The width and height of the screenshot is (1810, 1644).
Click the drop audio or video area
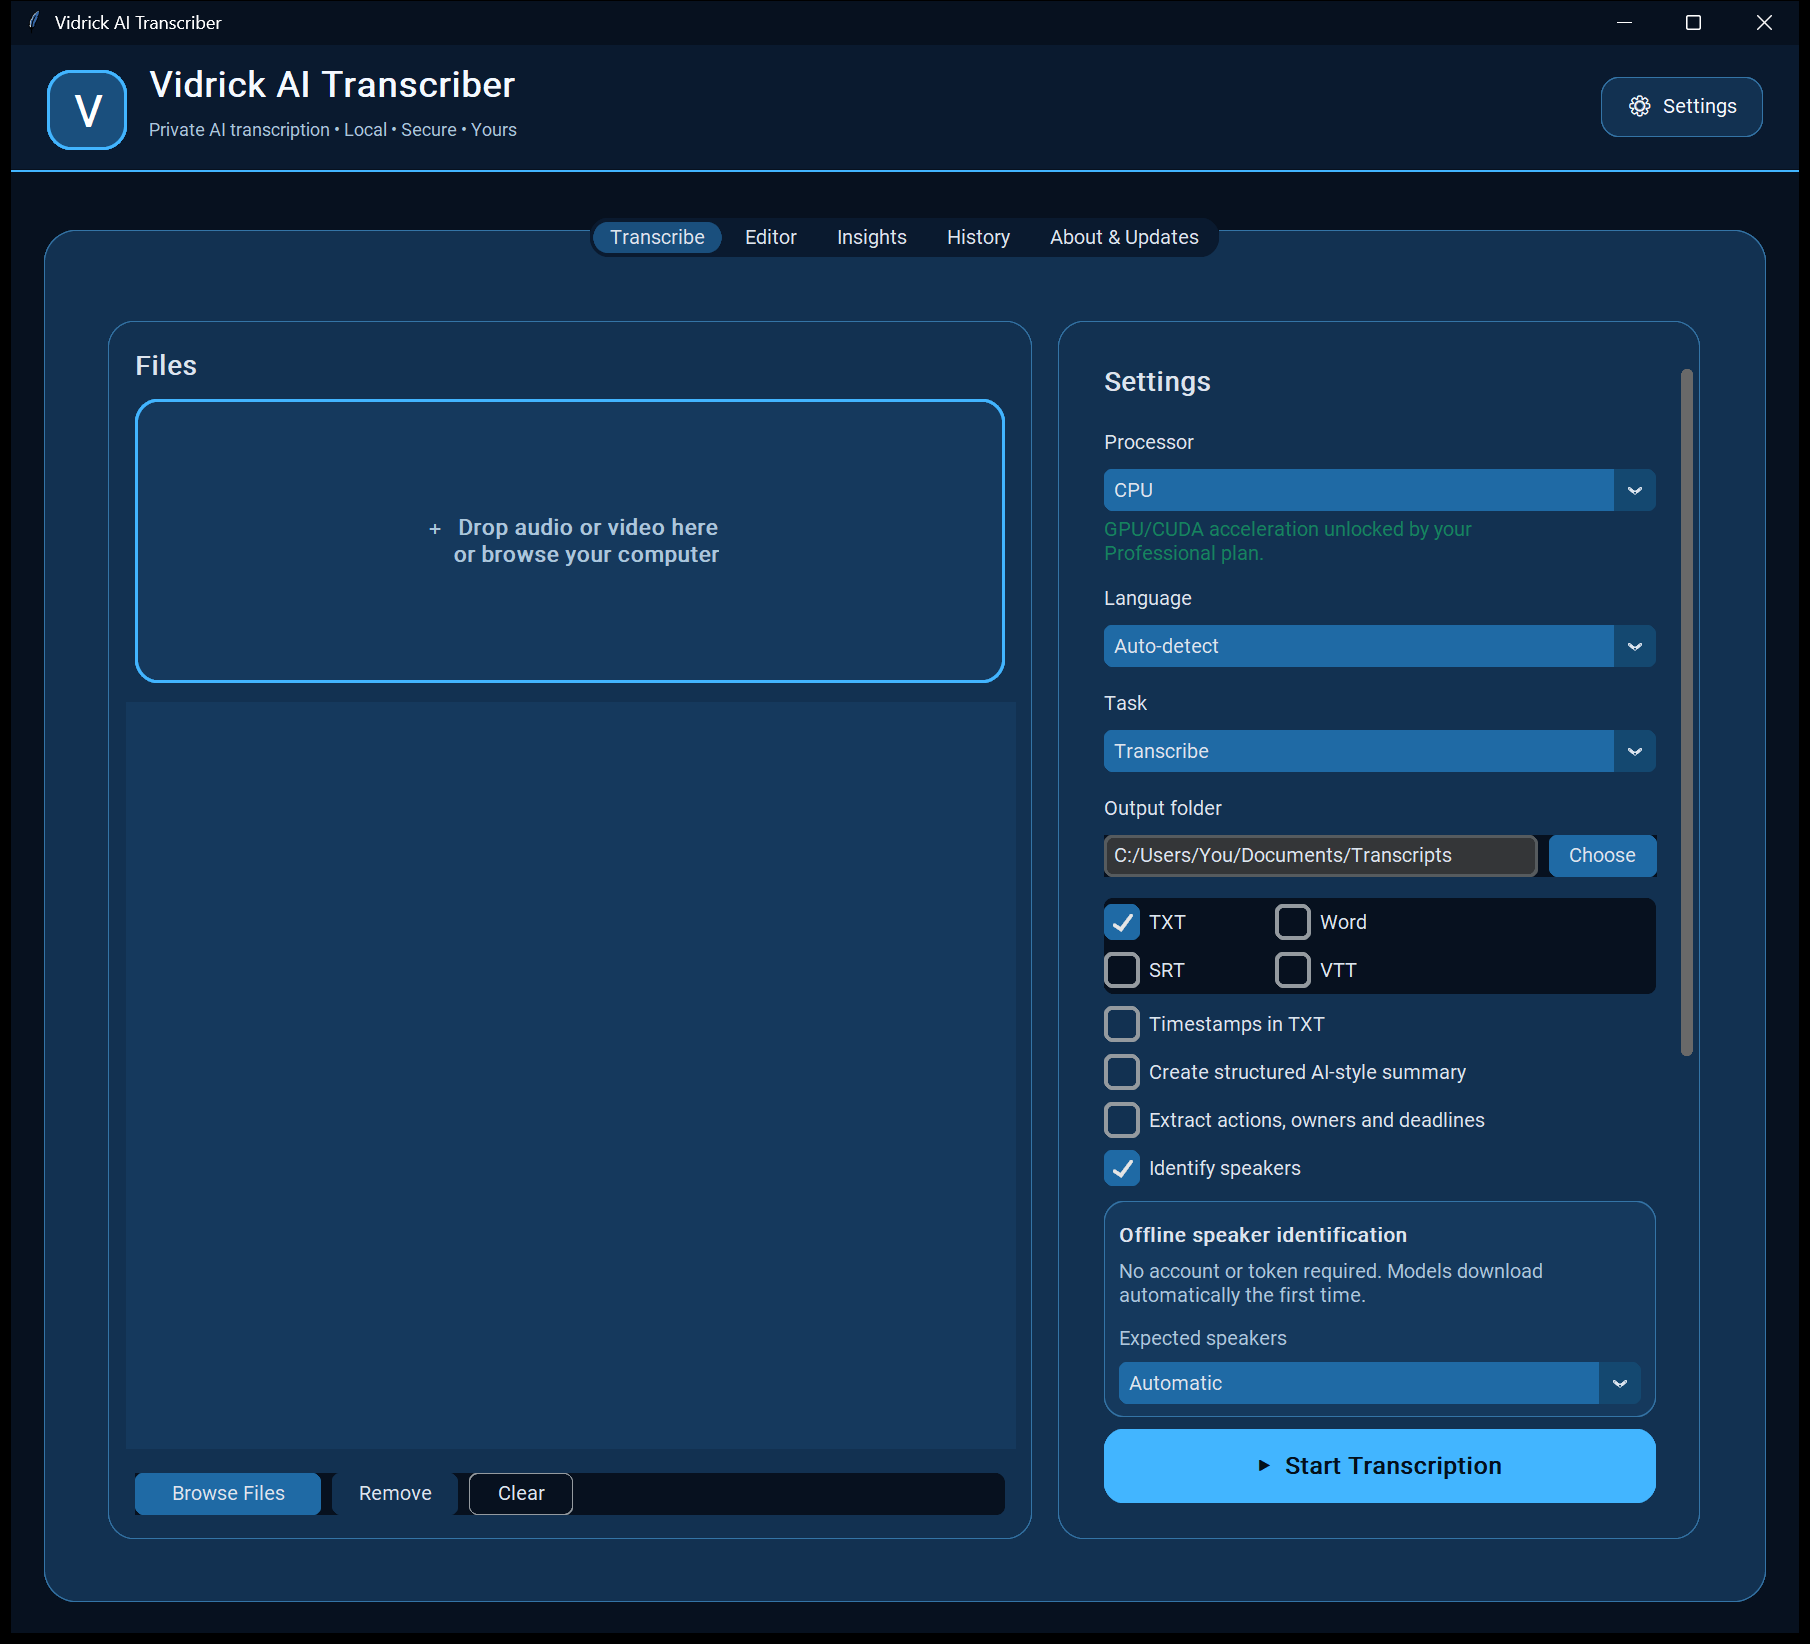click(x=570, y=541)
